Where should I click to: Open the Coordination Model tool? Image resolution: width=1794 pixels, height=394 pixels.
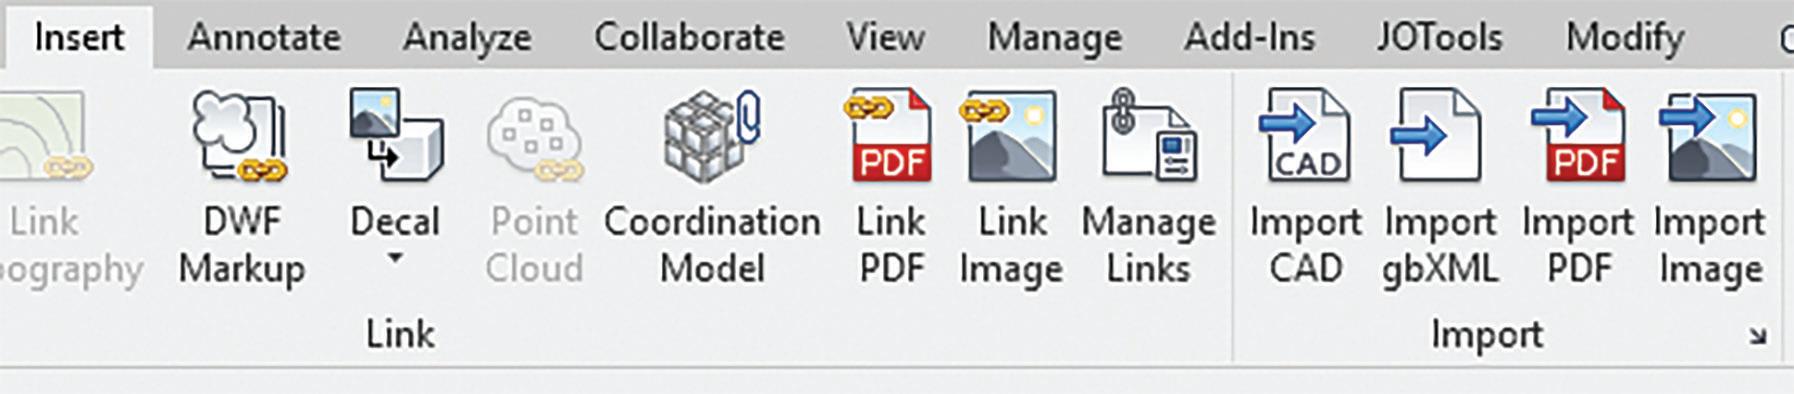tap(712, 137)
